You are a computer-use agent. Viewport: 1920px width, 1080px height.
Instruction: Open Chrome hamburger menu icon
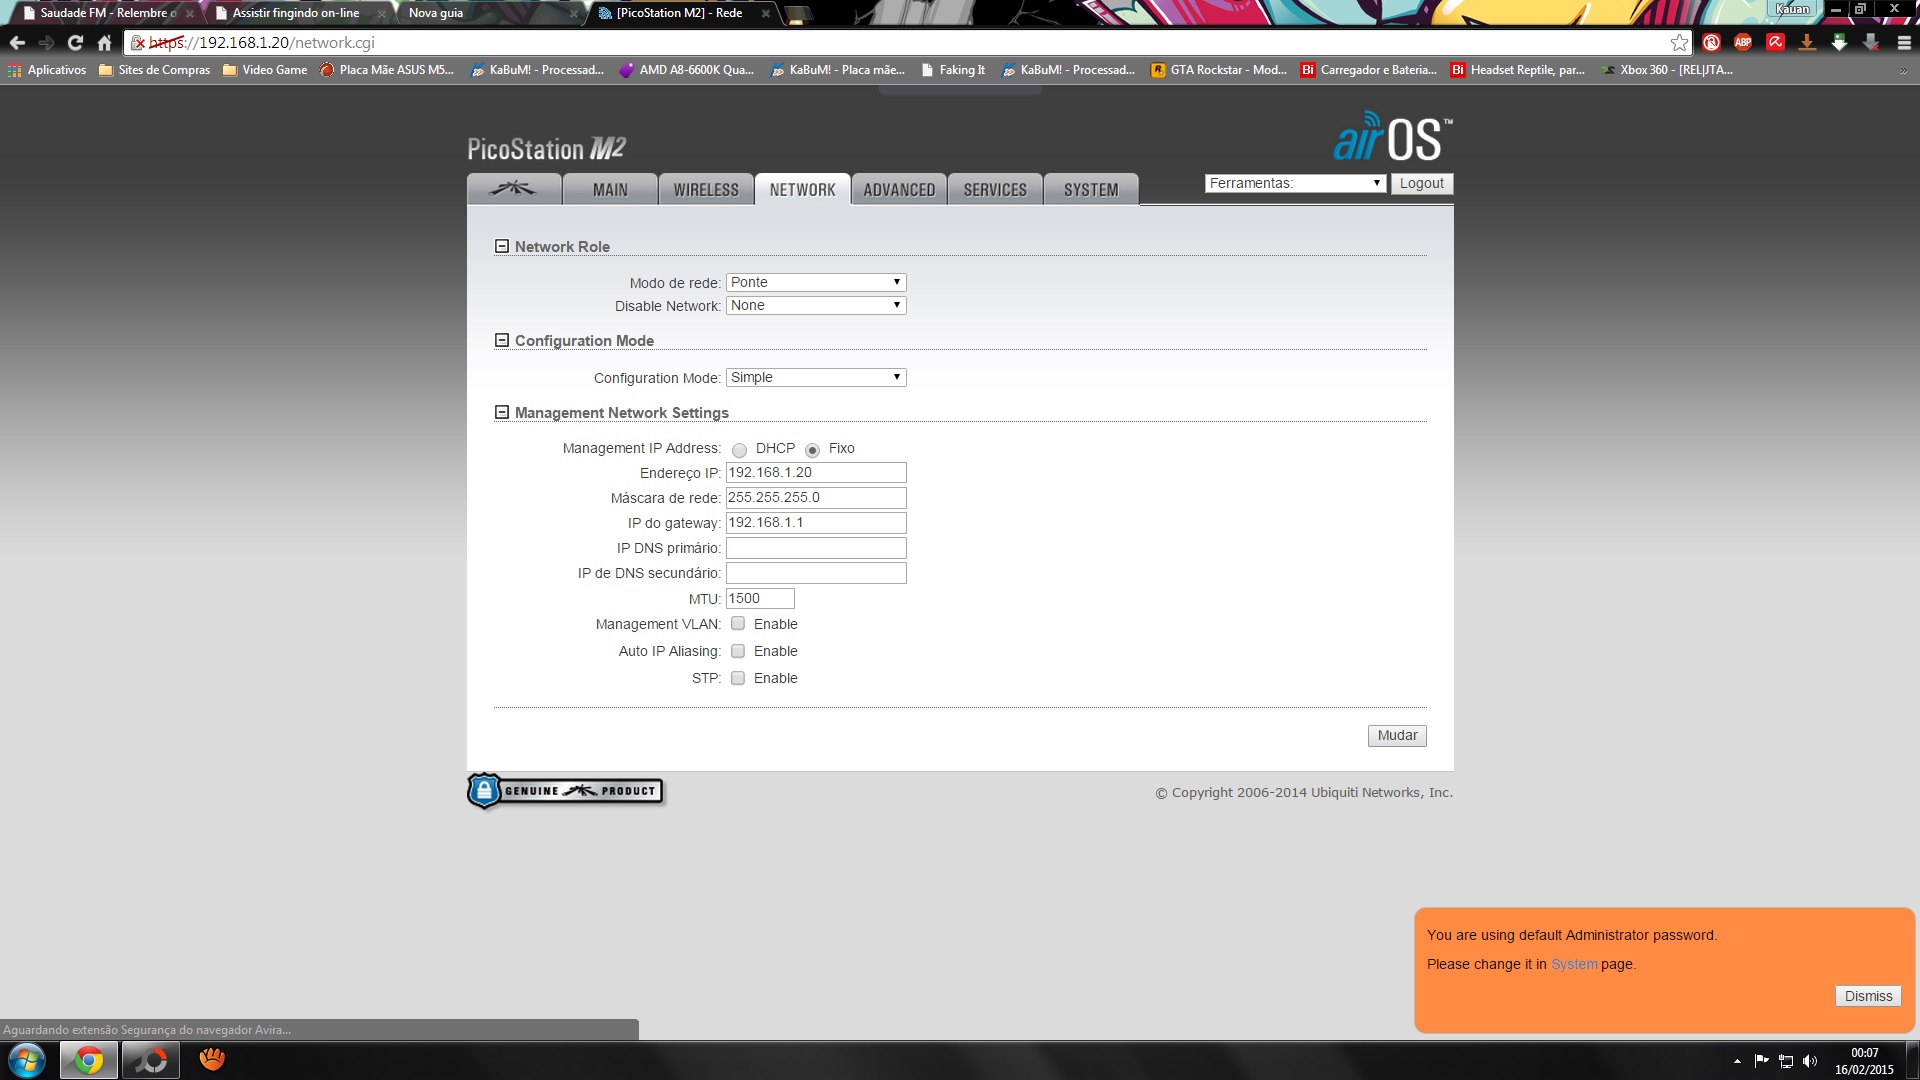point(1904,42)
